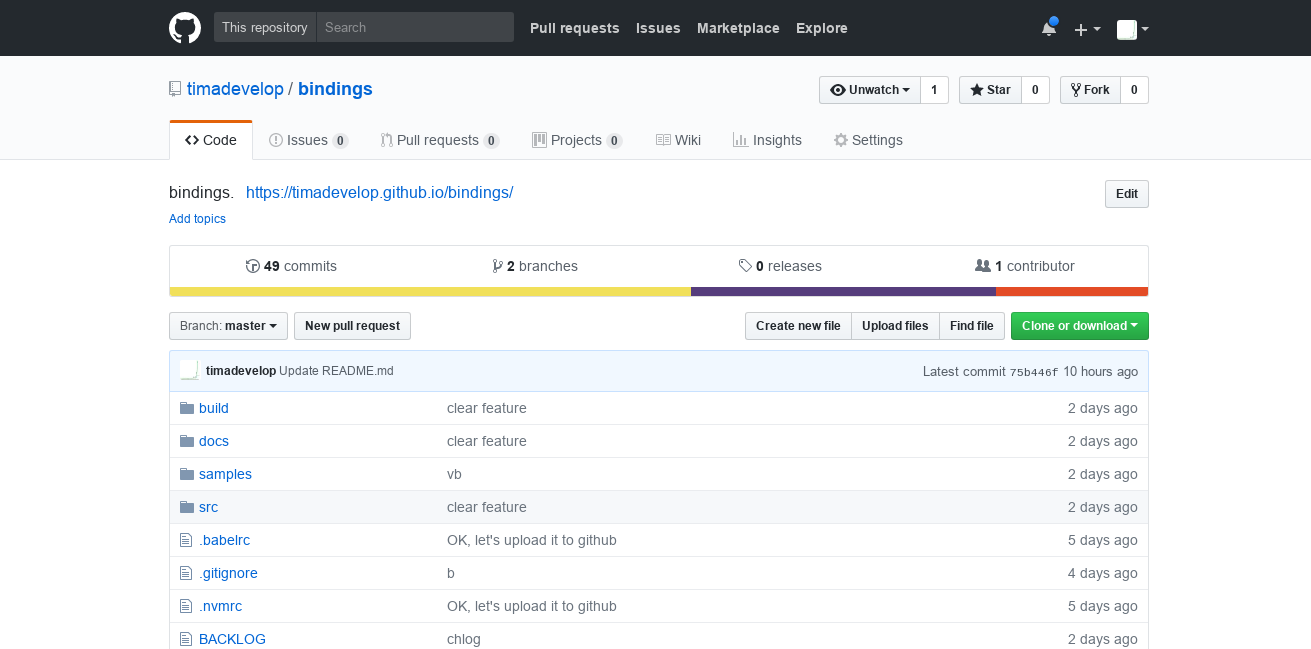Click the This repository search scope label
This screenshot has height=649, width=1311.
coord(265,27)
